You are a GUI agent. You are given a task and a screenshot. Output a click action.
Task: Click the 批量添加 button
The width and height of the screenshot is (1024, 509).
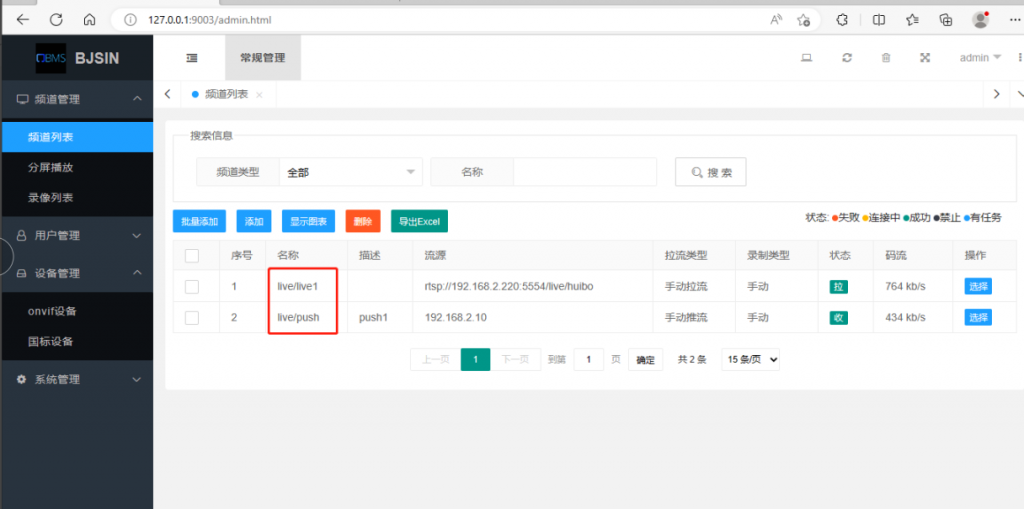click(199, 221)
